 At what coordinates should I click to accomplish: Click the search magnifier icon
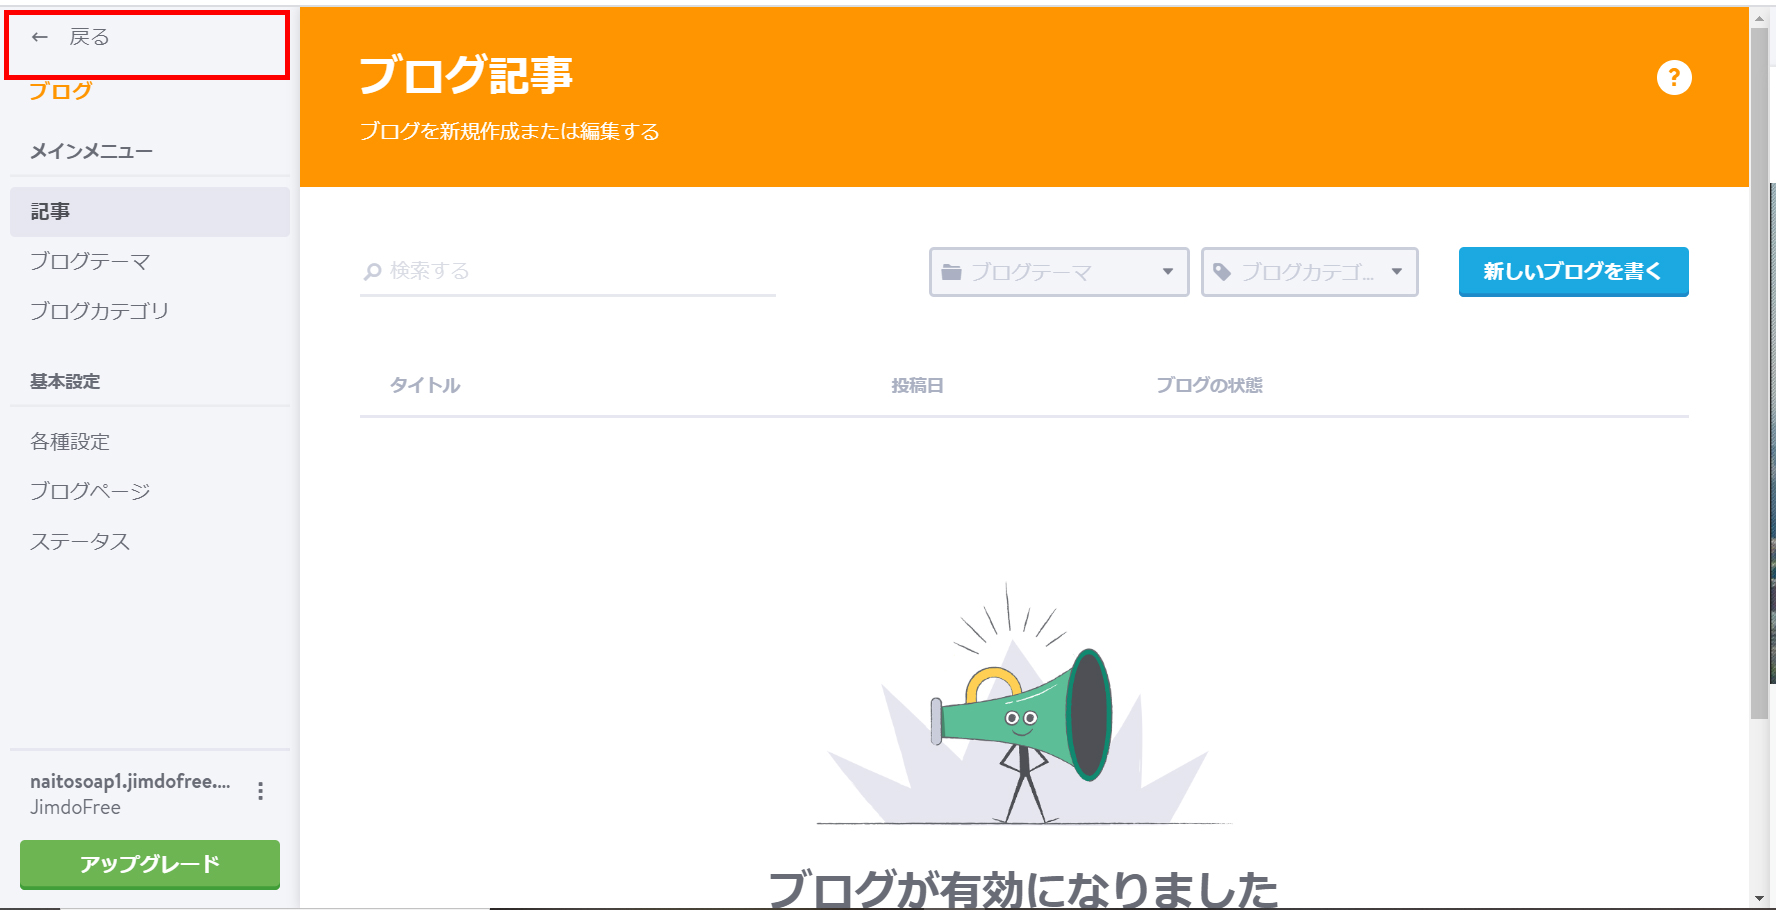(373, 270)
